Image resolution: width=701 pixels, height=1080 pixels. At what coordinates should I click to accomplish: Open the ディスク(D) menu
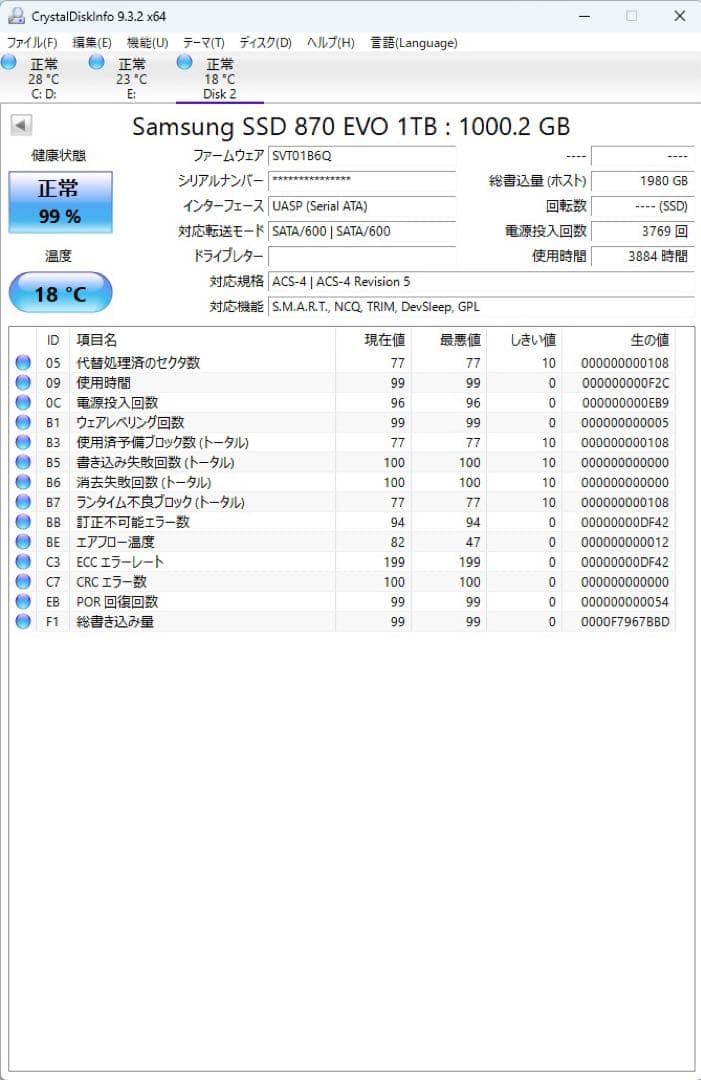point(265,43)
